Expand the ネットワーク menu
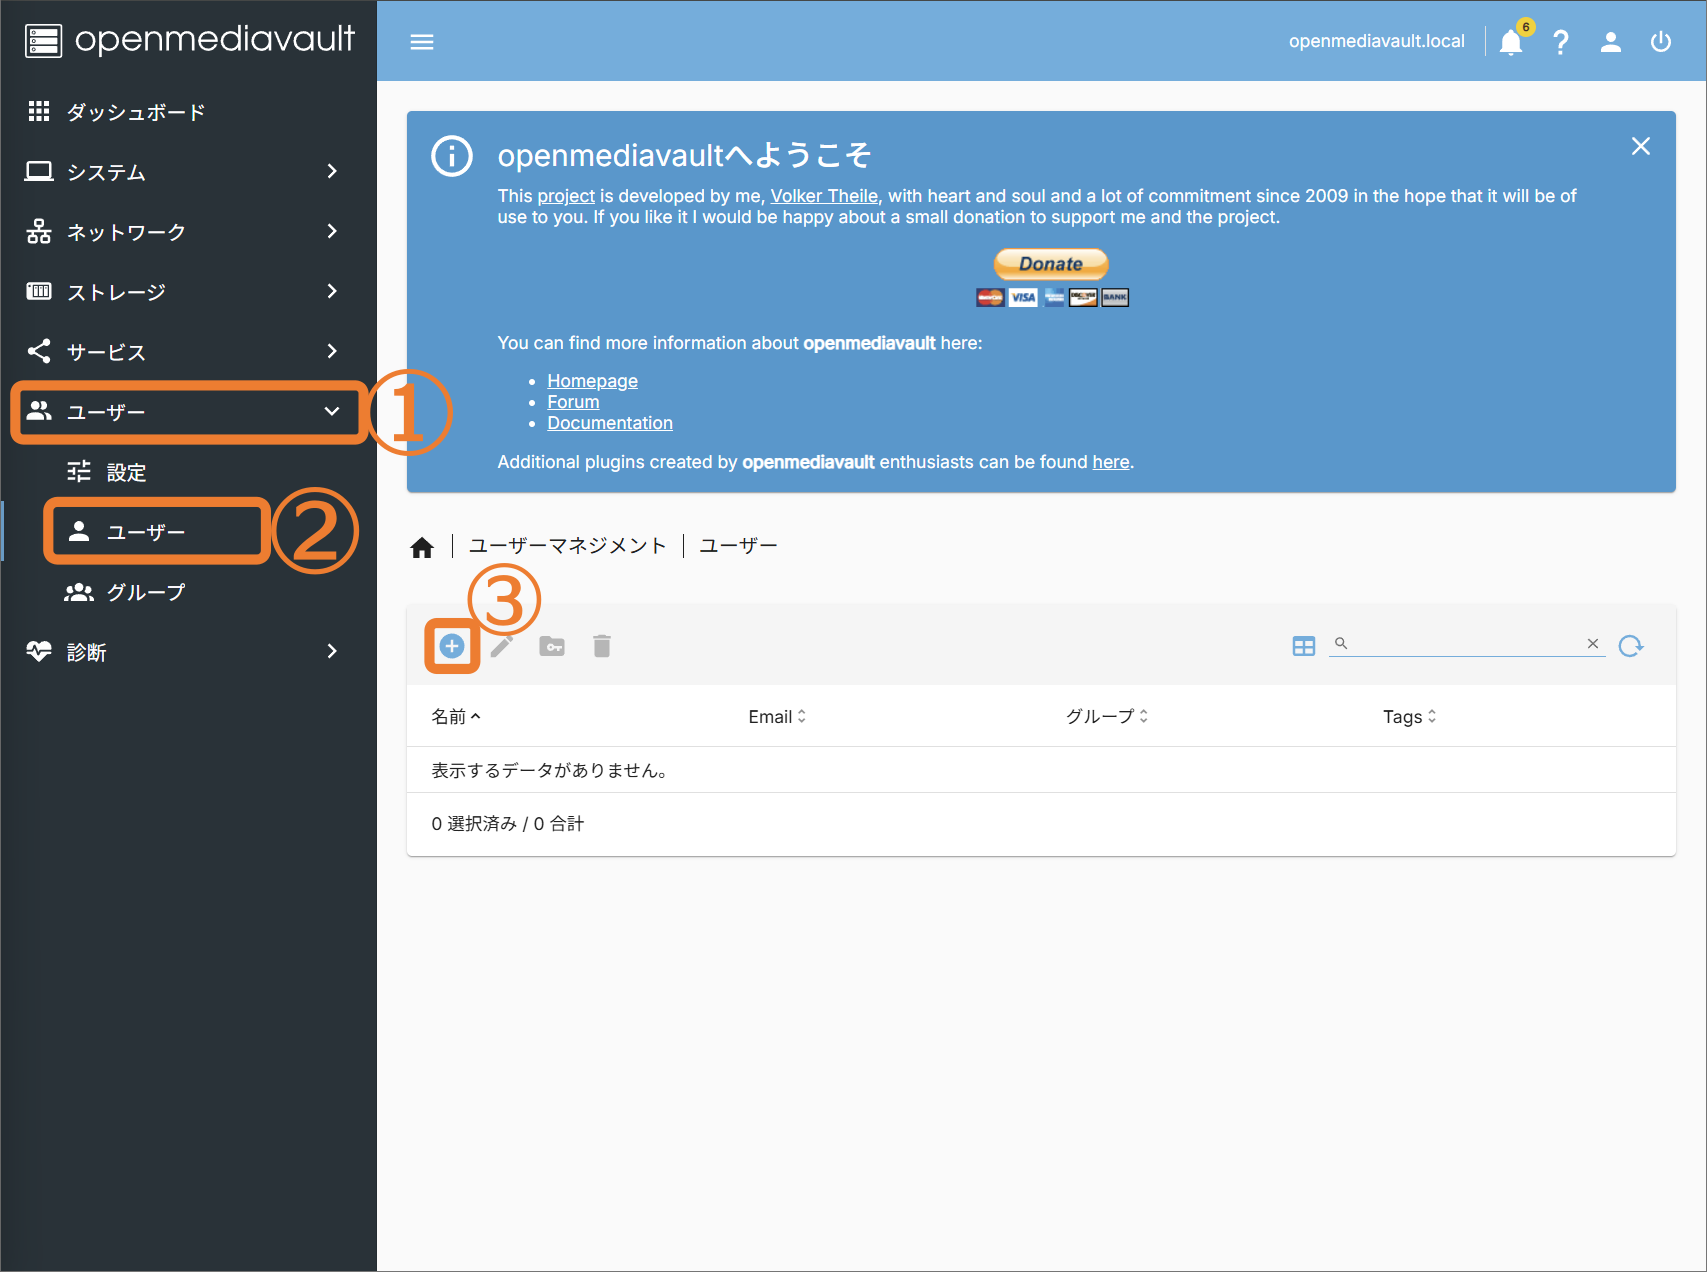This screenshot has height=1272, width=1707. click(x=188, y=232)
